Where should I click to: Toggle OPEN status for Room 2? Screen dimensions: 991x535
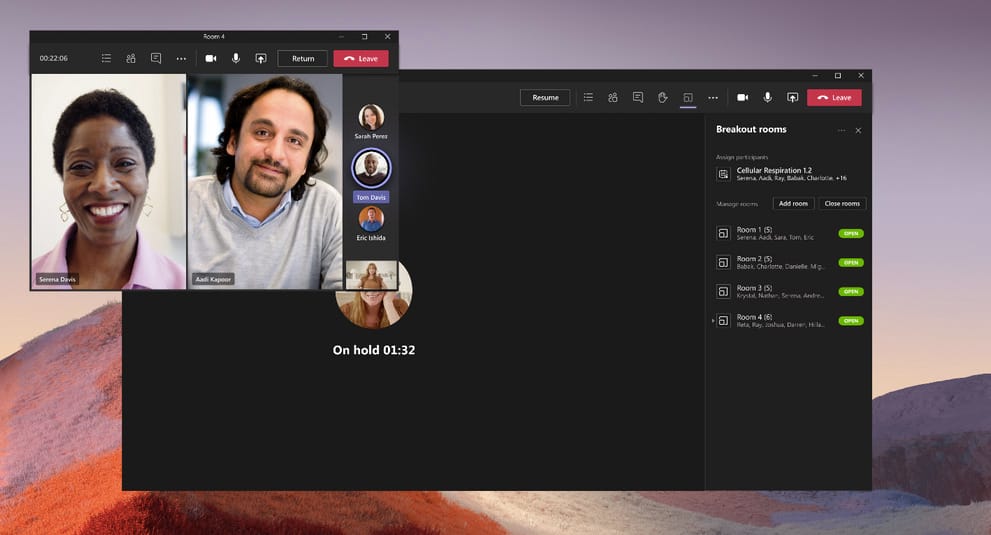851,262
